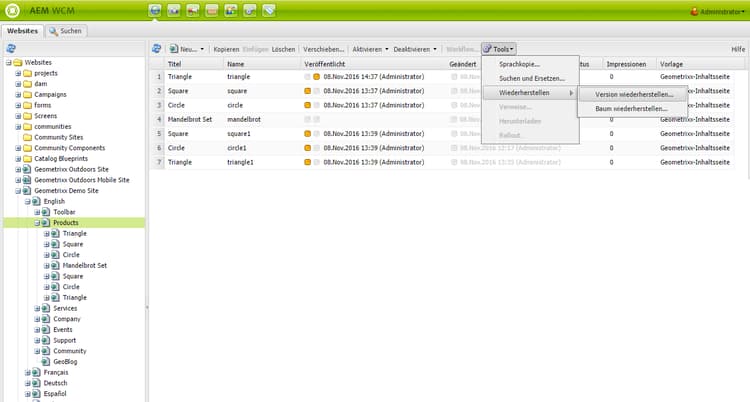Image resolution: width=750 pixels, height=402 pixels.
Task: Click the tree panel collapse splitter handle
Action: point(147,307)
